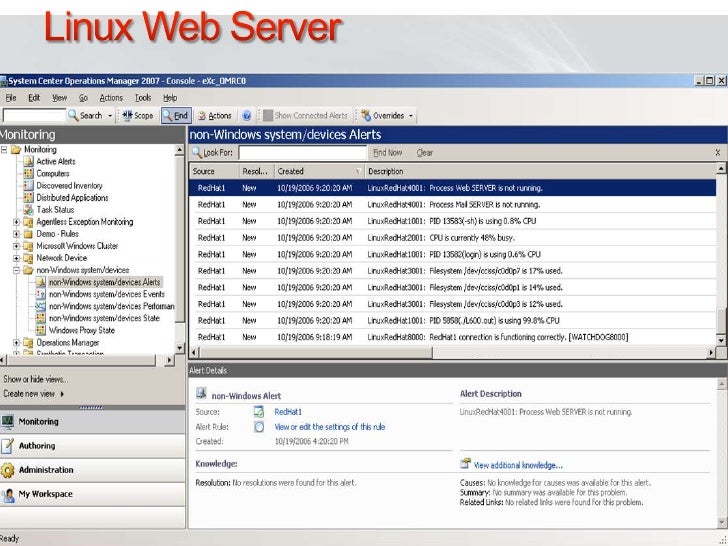Click non-Windows system/devices Performance icon
Viewport: 728px width, 546px height.
pos(41,306)
